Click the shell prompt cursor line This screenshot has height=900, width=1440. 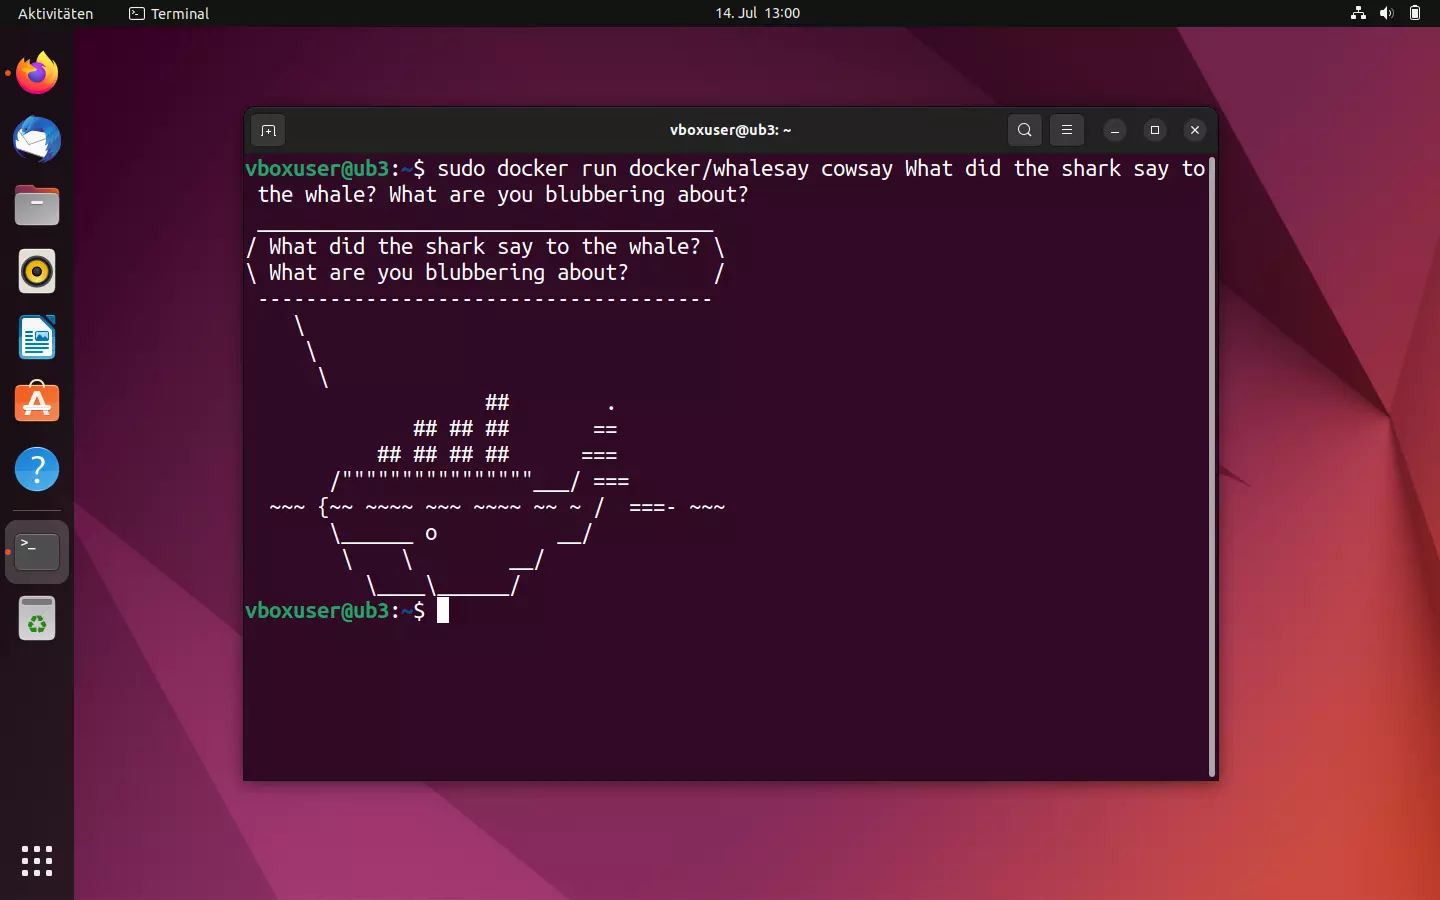tap(443, 611)
